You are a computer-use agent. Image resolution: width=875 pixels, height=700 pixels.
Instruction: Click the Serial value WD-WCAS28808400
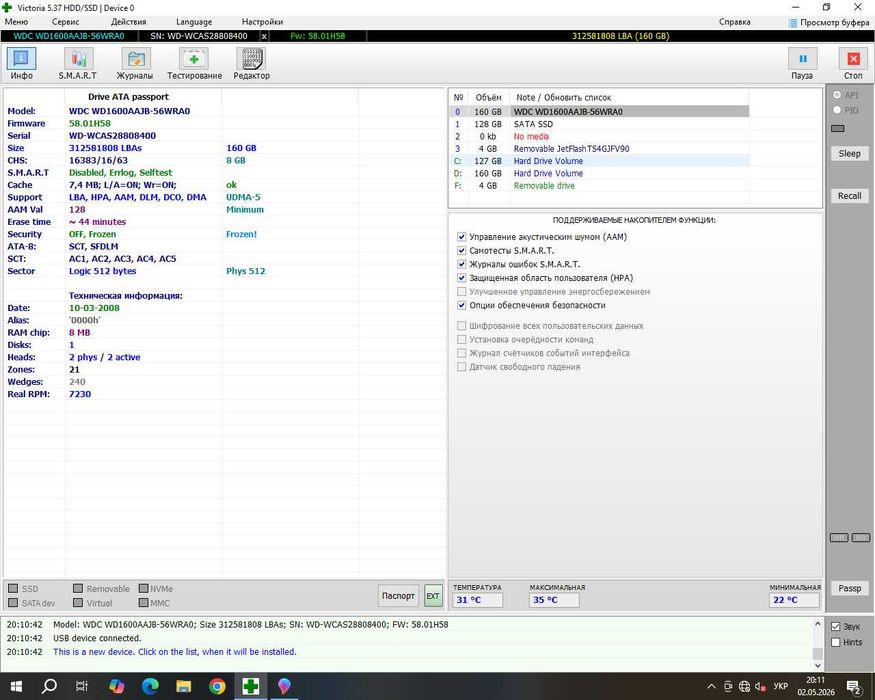coord(112,136)
